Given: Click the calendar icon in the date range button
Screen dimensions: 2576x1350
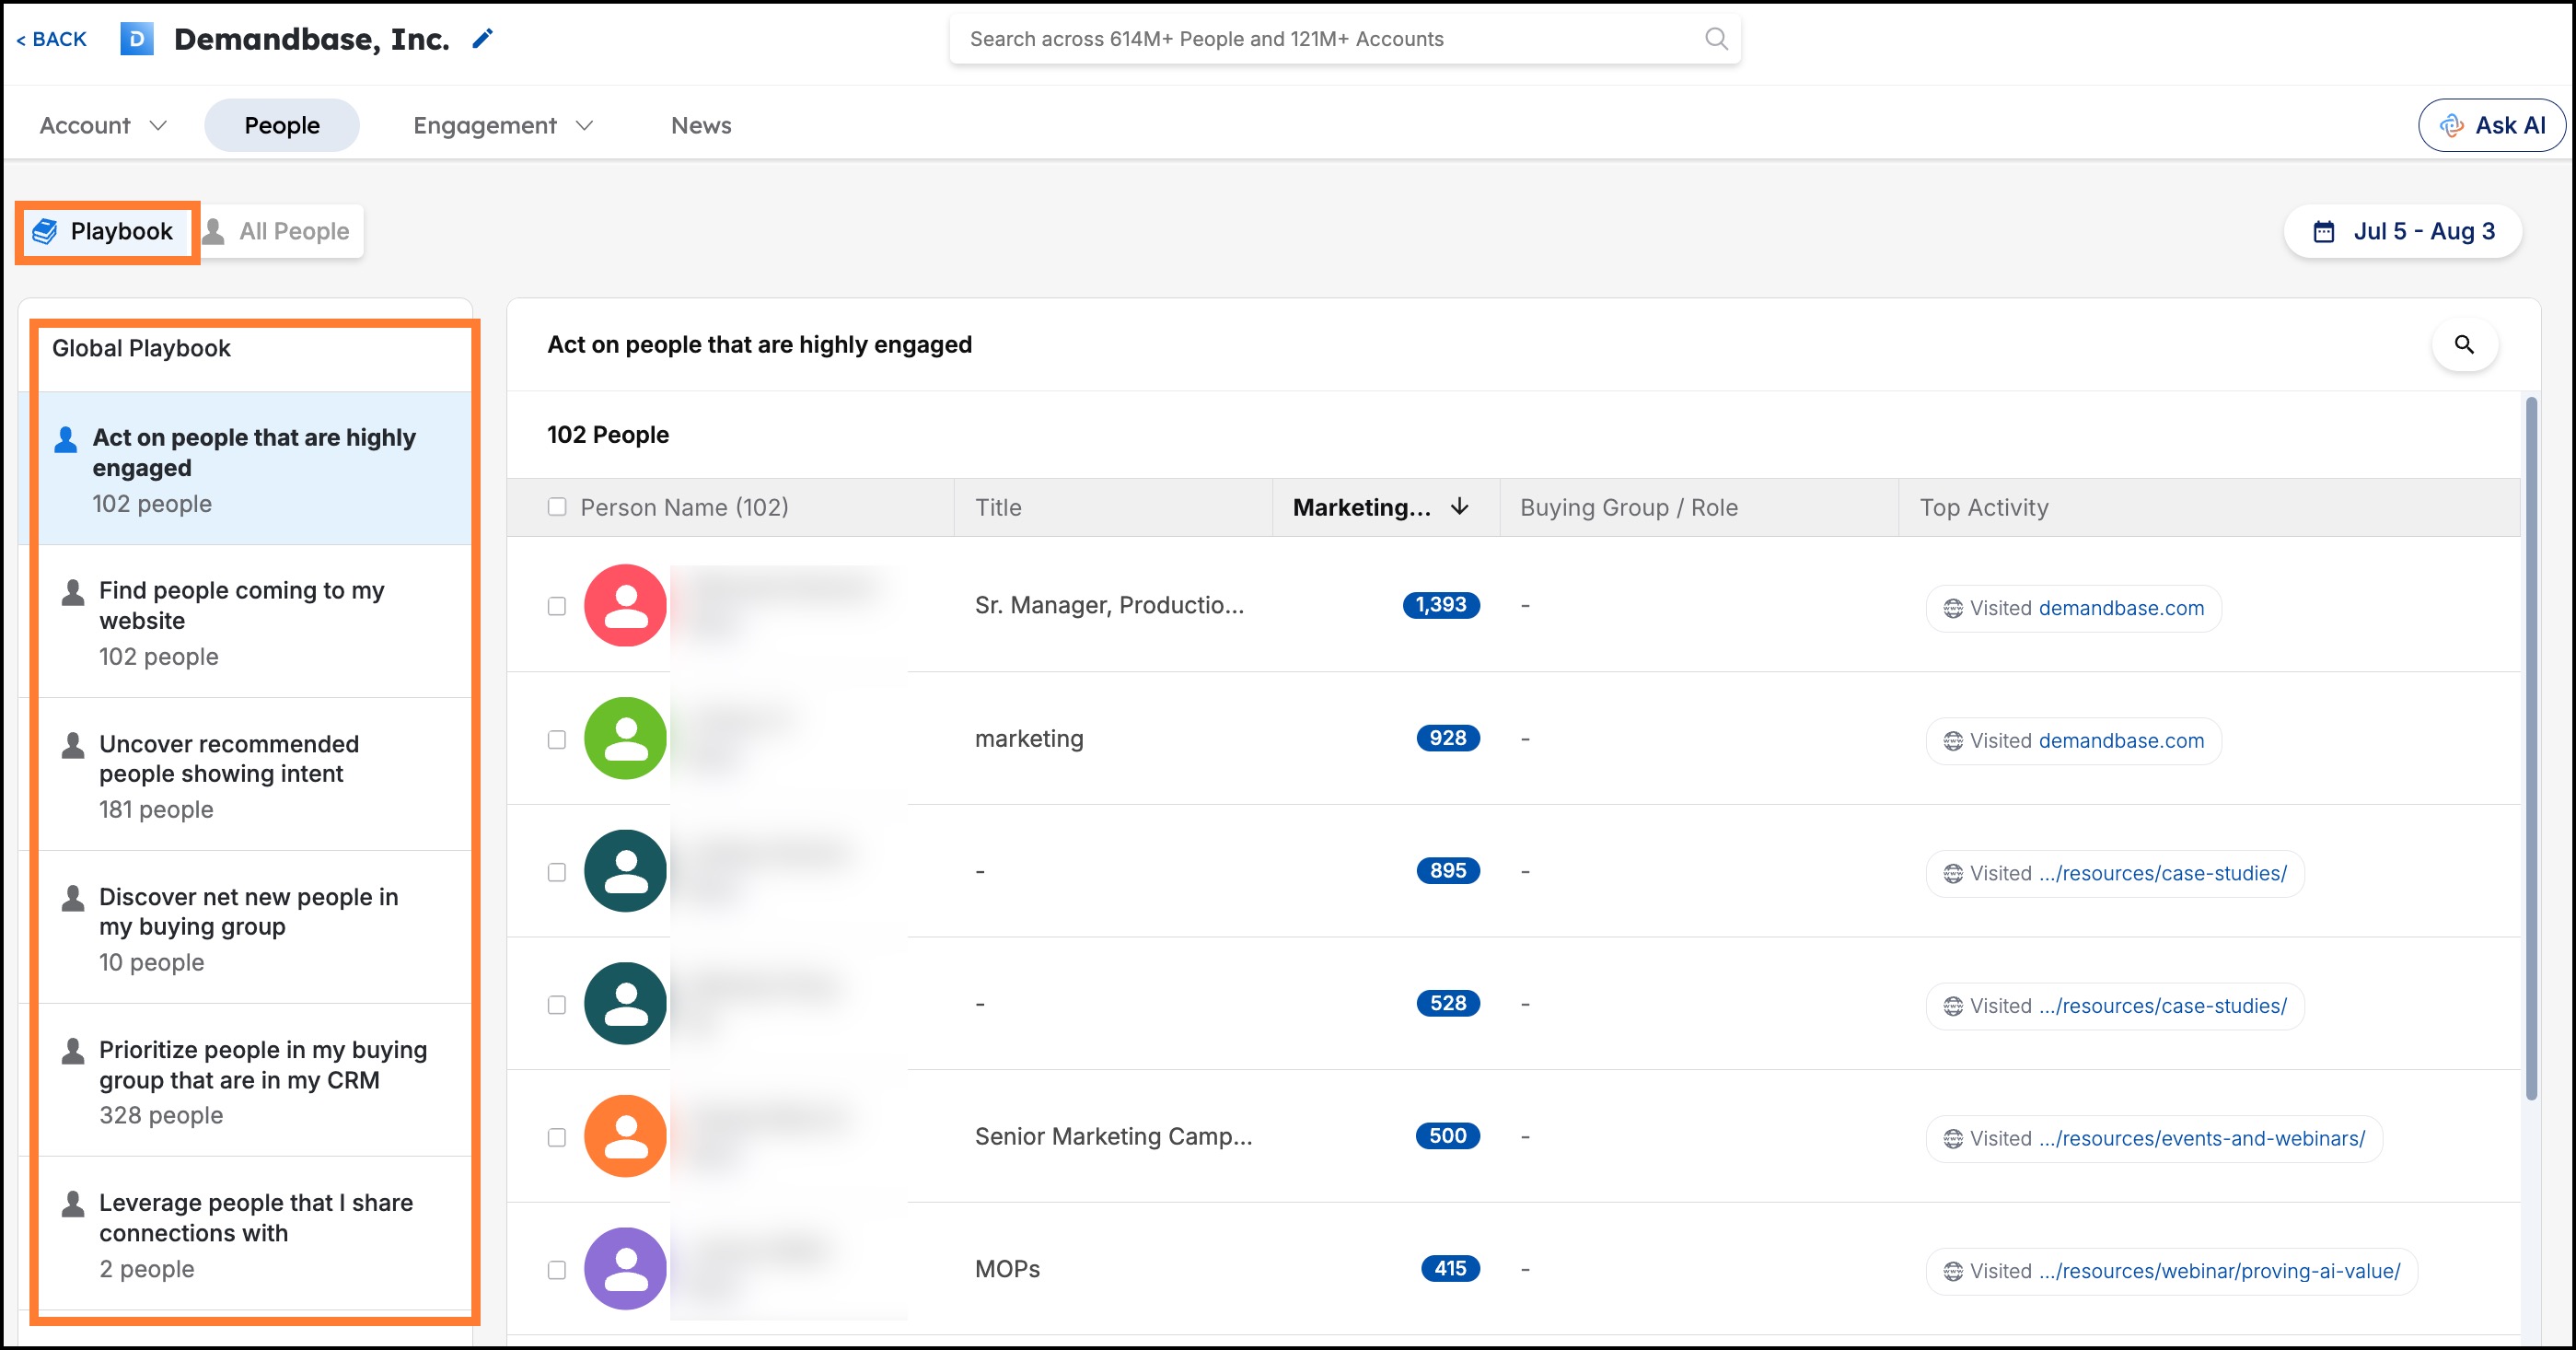Looking at the screenshot, I should [2324, 232].
